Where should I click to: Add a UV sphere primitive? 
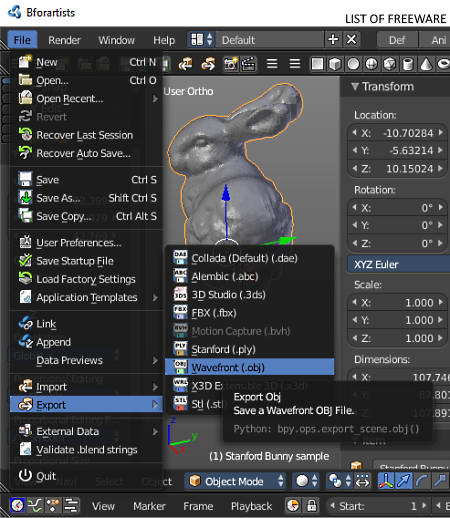[x=353, y=63]
